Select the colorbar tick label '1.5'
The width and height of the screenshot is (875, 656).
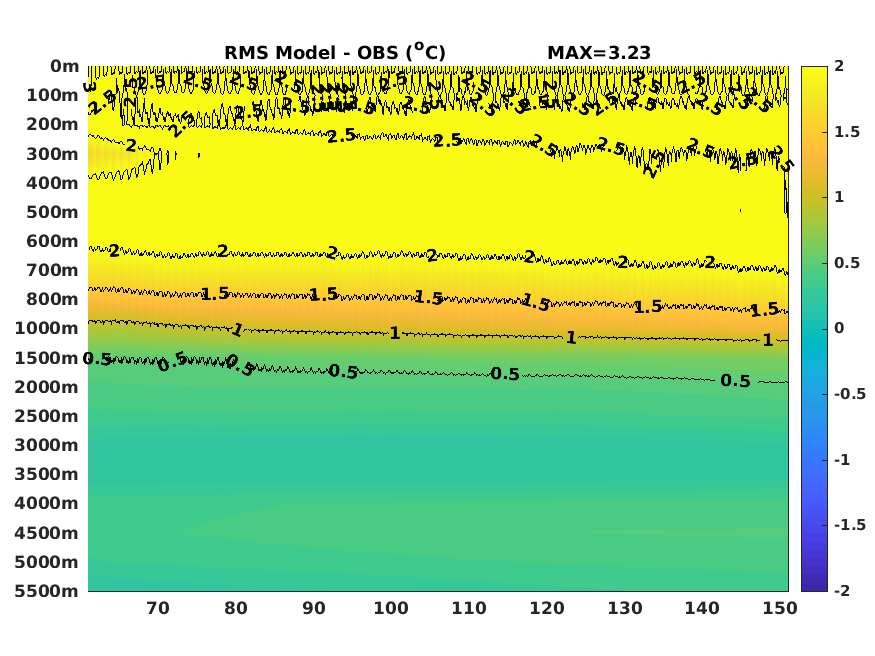click(x=847, y=132)
